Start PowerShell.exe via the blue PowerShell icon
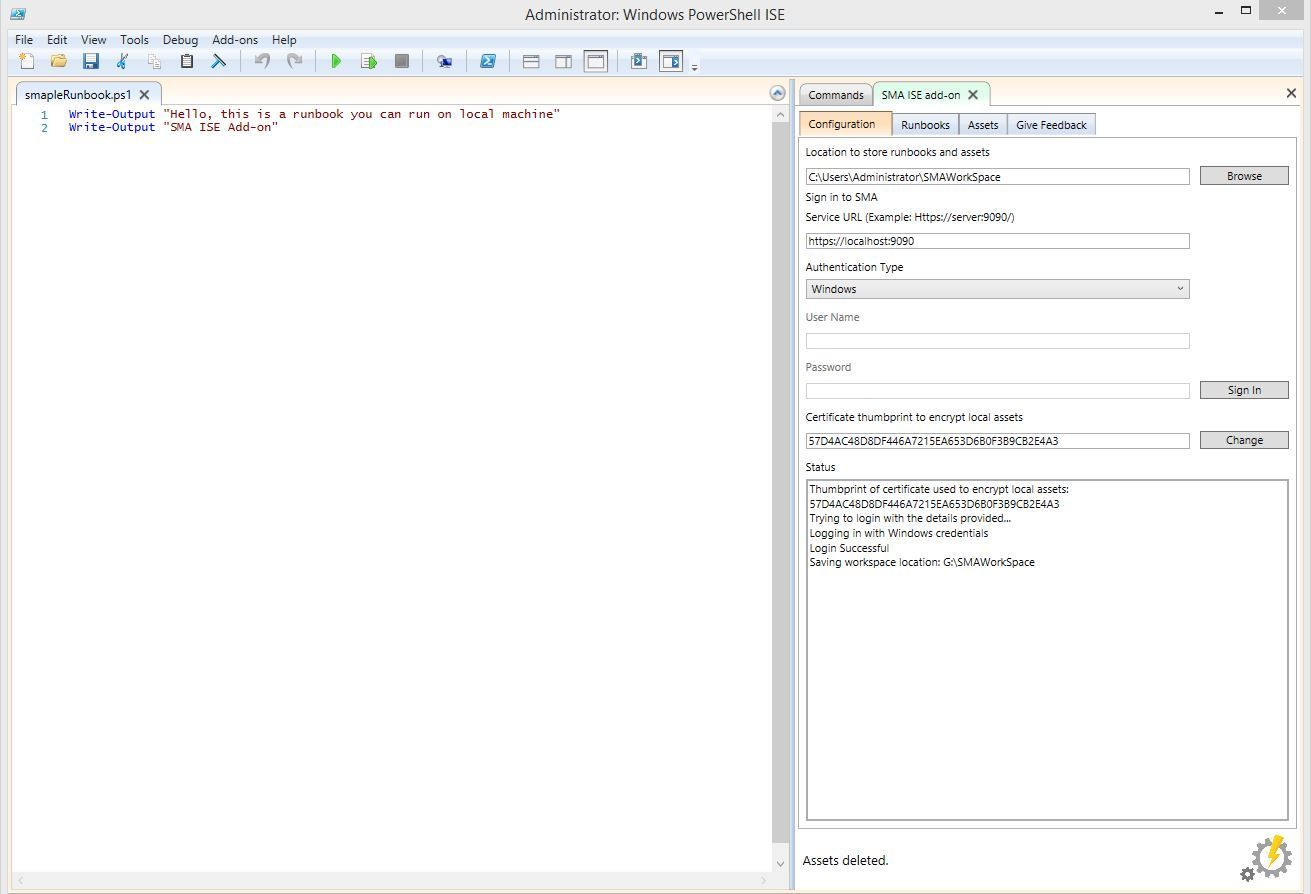1311x894 pixels. [x=488, y=61]
